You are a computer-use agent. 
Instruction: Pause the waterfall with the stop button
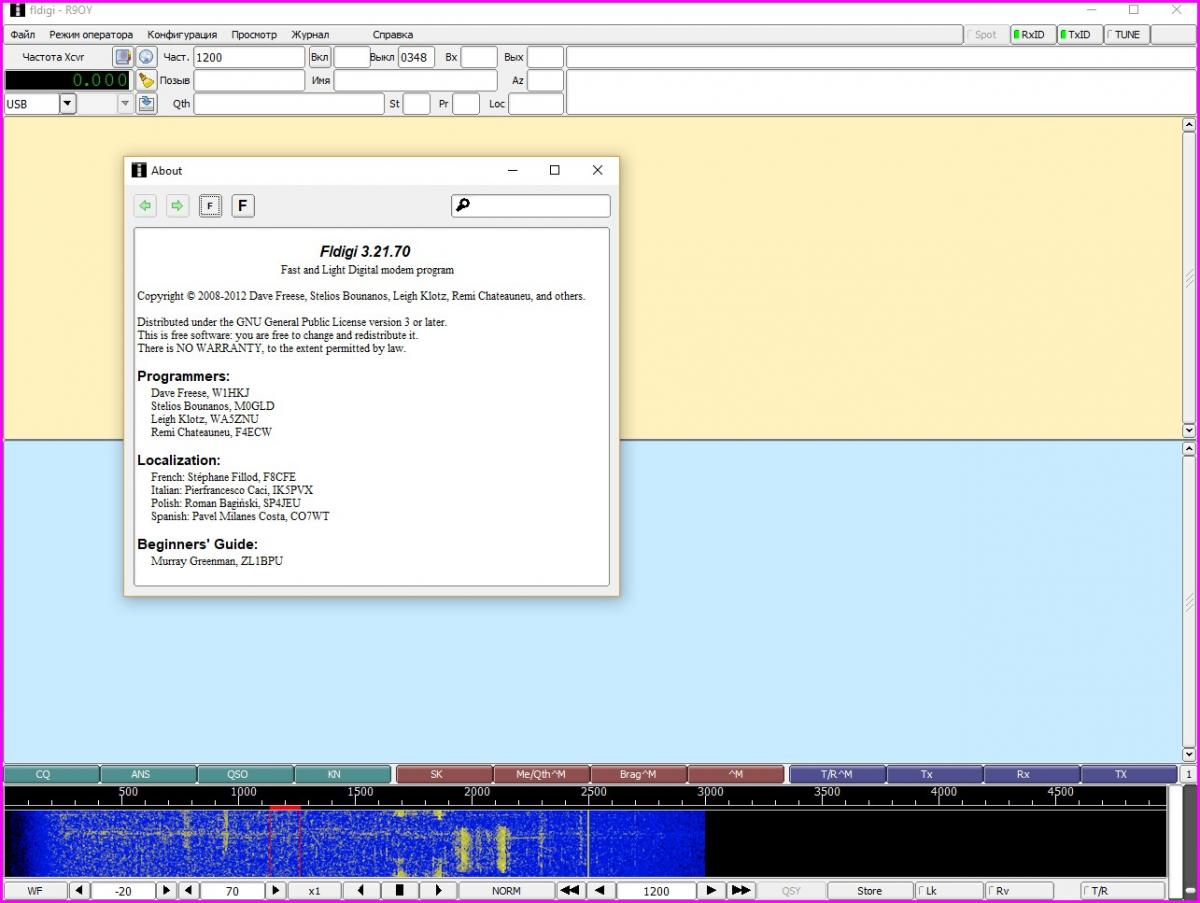[x=399, y=890]
